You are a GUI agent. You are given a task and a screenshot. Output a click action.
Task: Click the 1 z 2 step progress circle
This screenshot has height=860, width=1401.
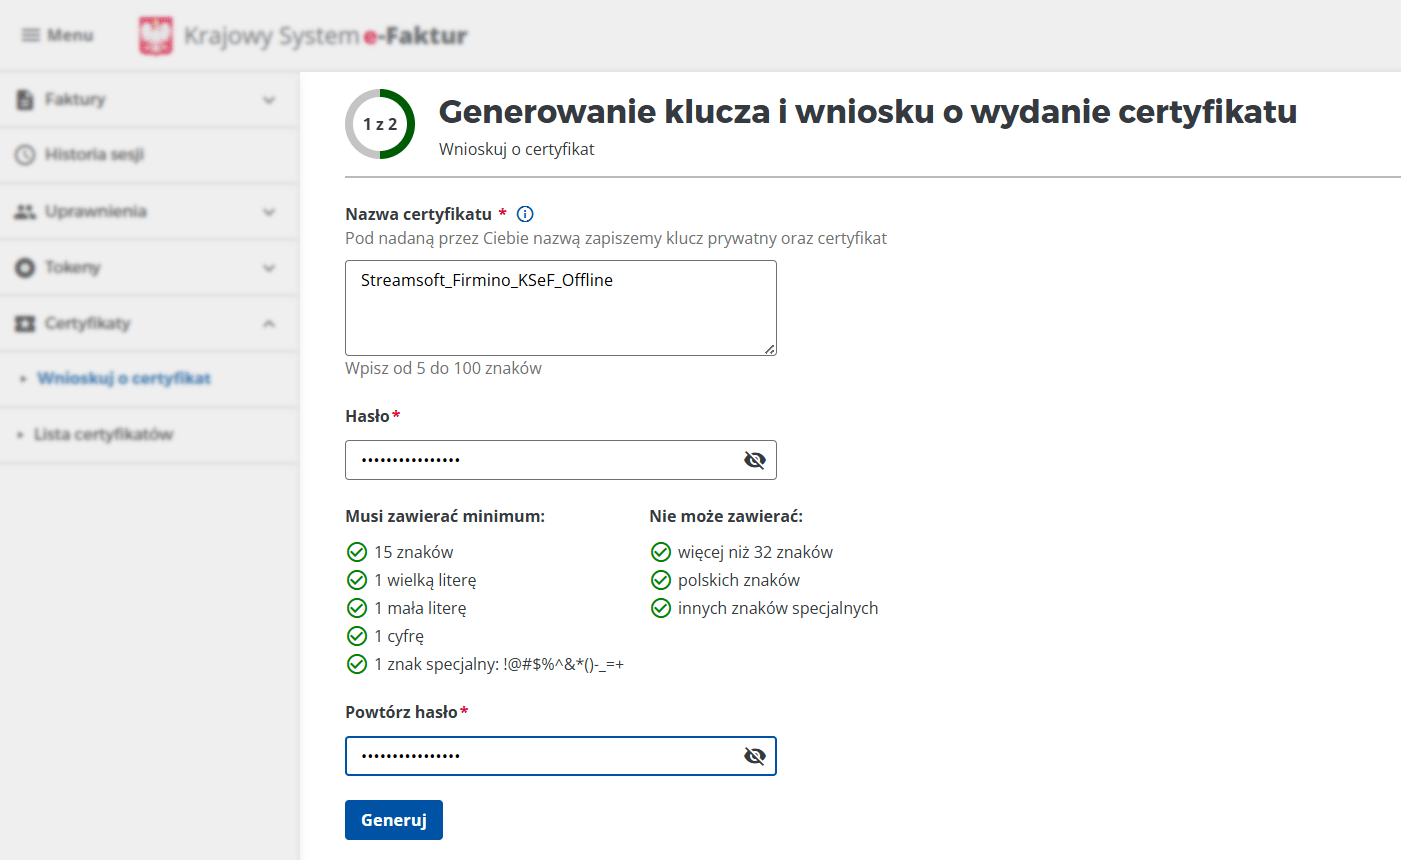tap(380, 124)
